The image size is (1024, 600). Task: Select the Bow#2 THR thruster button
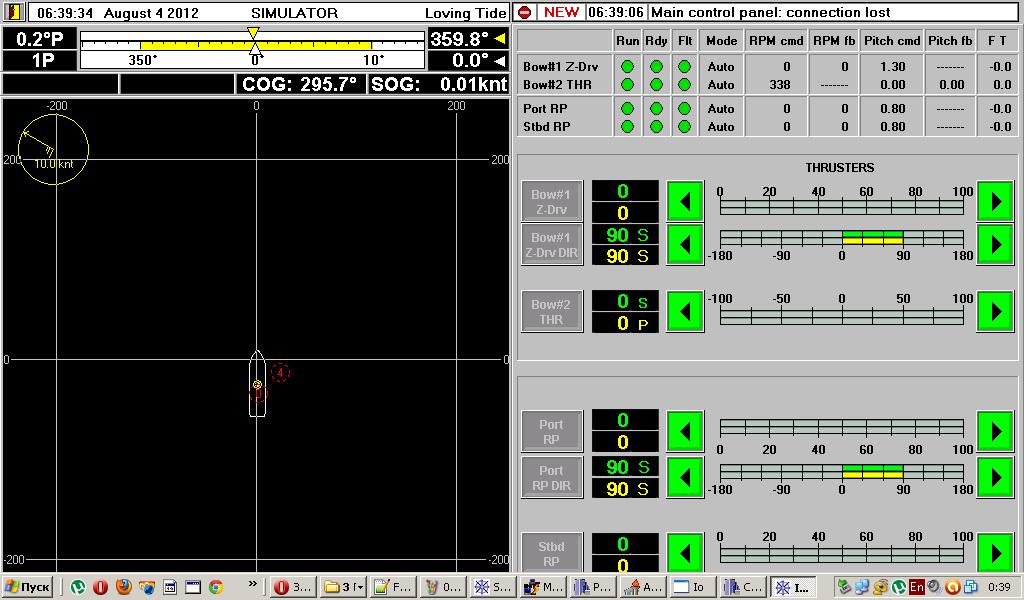[x=551, y=312]
